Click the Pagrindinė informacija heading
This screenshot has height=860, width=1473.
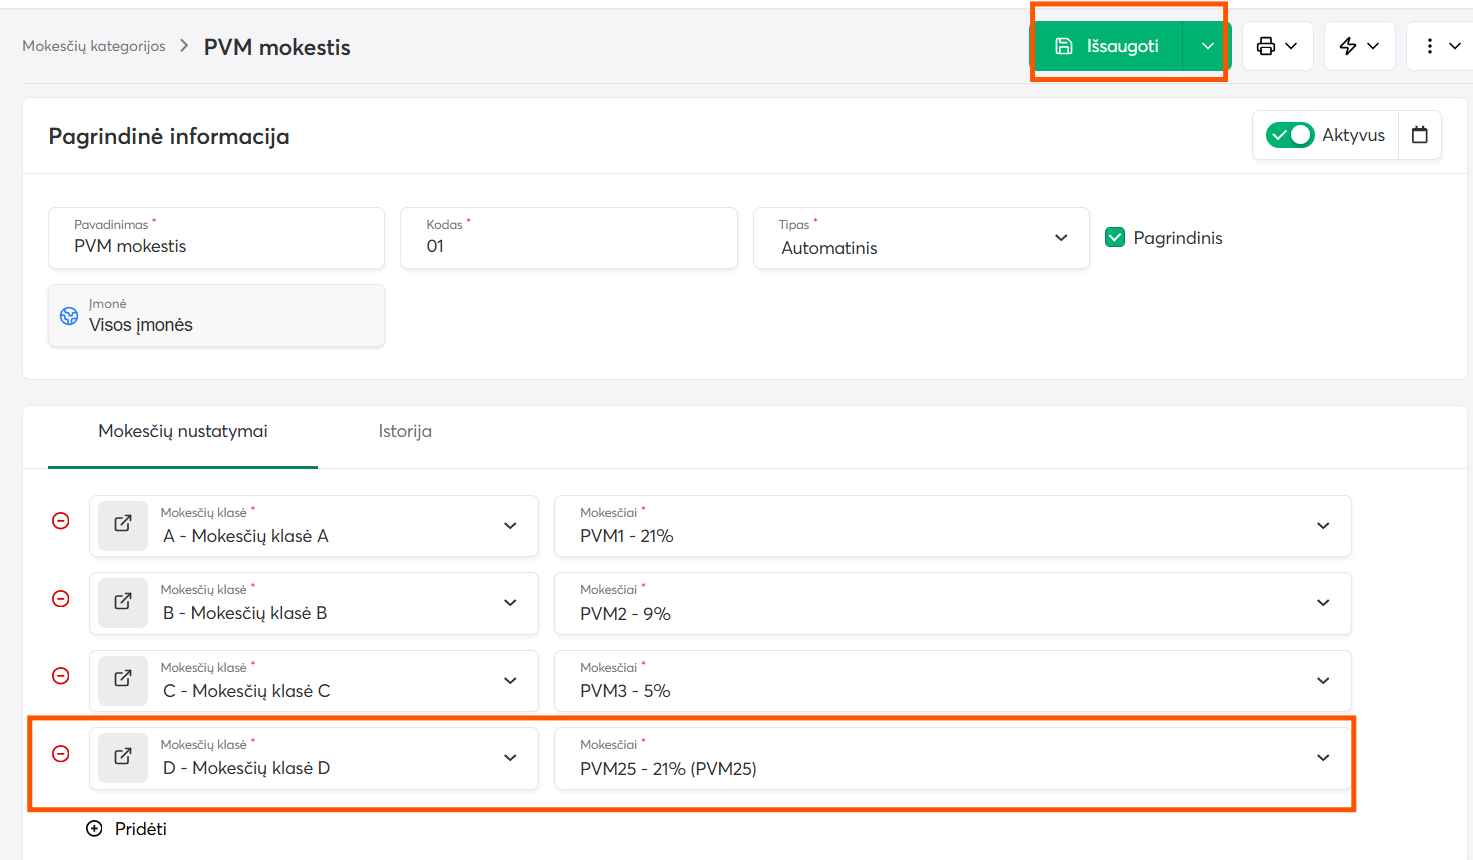click(x=169, y=136)
